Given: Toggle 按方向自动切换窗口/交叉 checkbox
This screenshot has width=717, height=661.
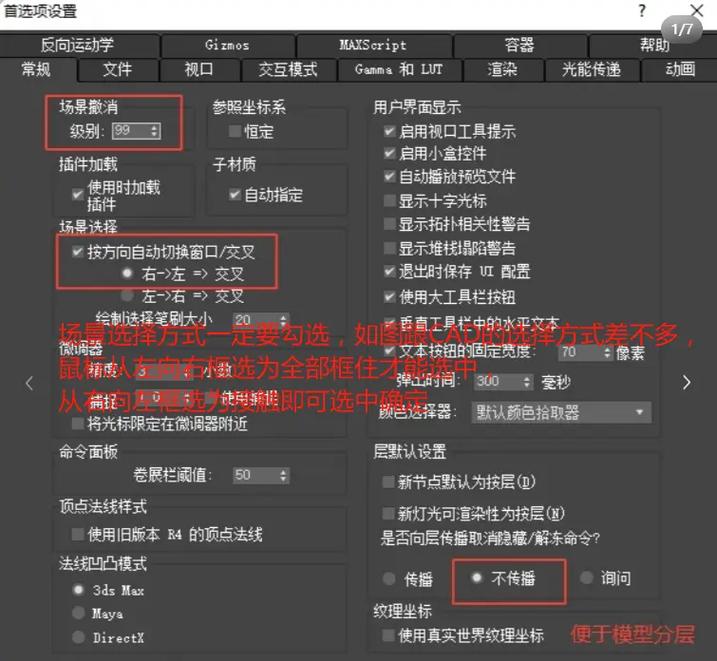Looking at the screenshot, I should [78, 251].
